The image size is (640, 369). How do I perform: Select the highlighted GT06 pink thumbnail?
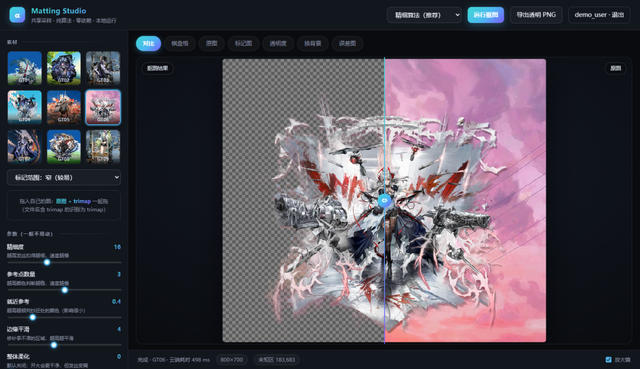pyautogui.click(x=103, y=107)
